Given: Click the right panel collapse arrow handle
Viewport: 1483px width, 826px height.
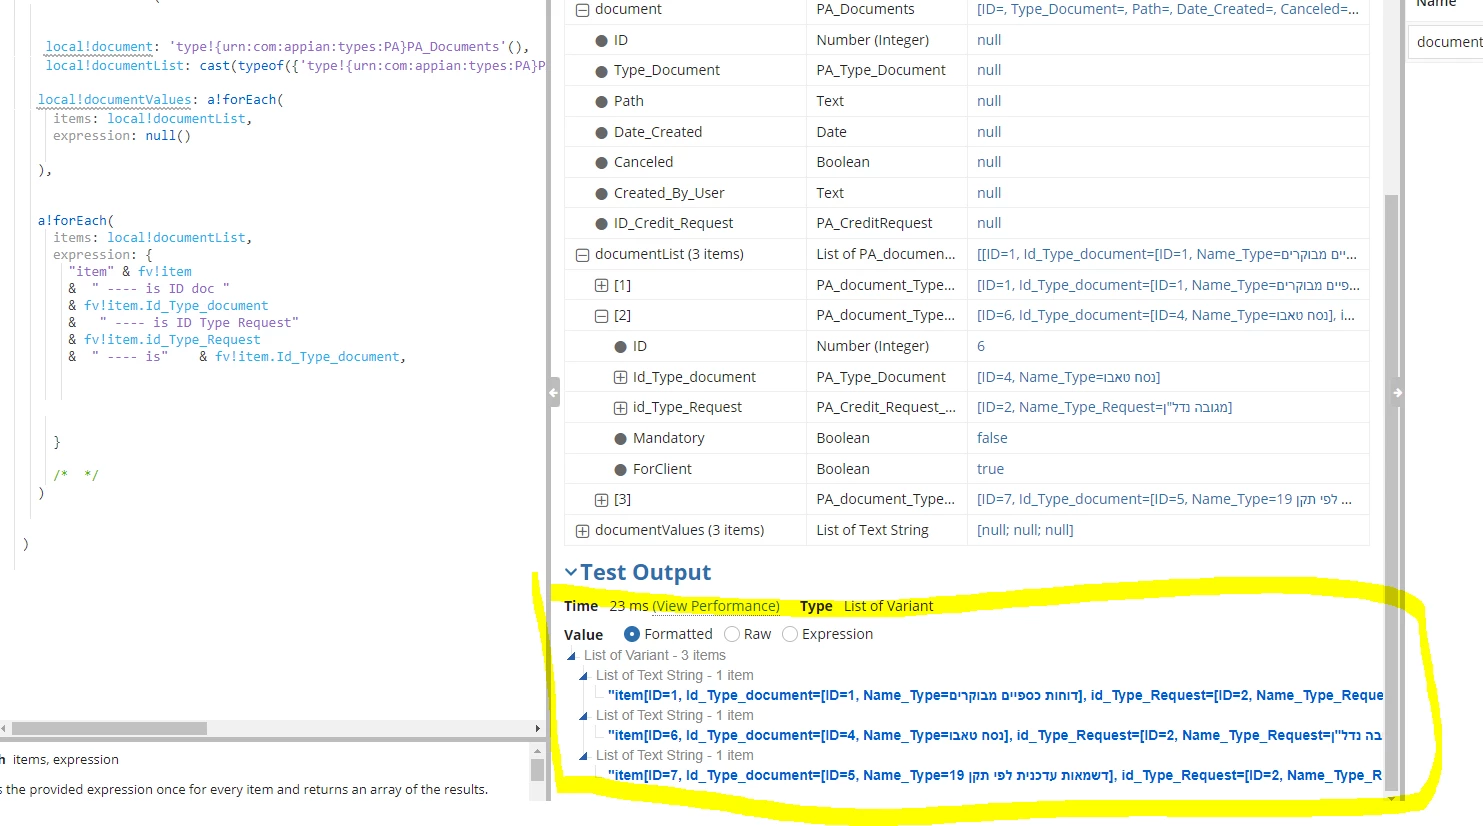Looking at the screenshot, I should (1397, 393).
